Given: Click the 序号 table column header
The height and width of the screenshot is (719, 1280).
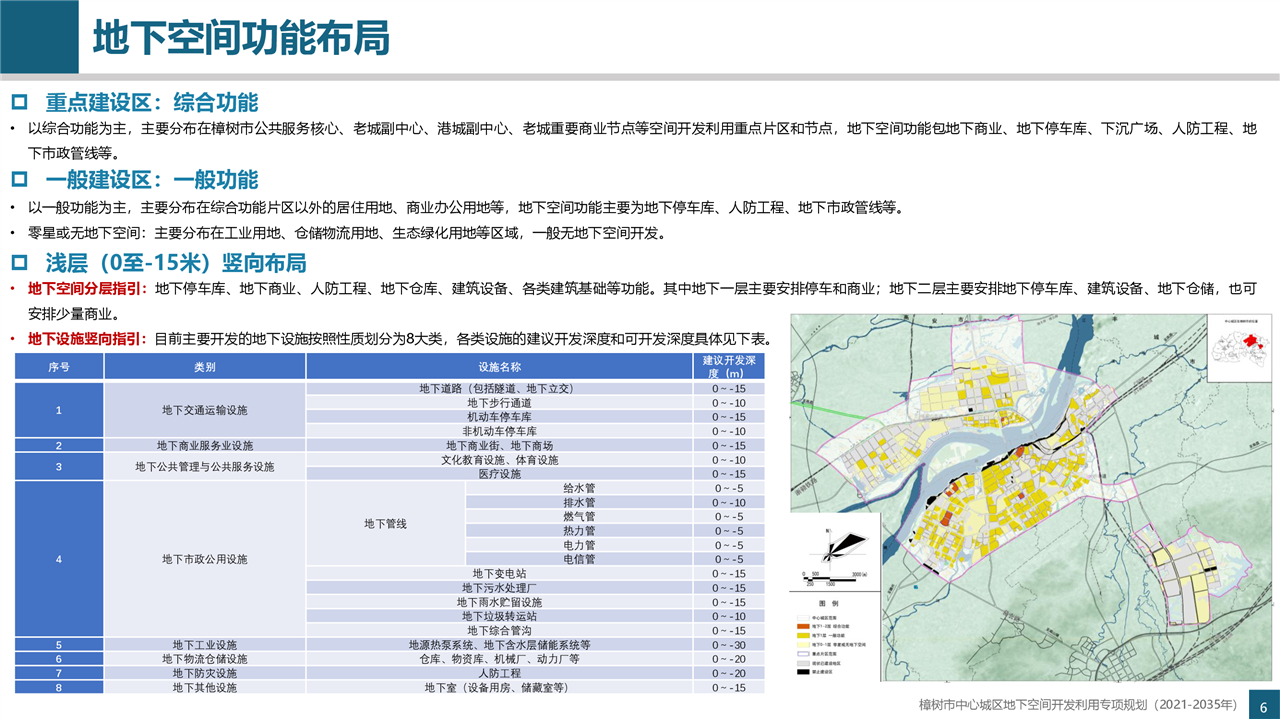Looking at the screenshot, I should pyautogui.click(x=59, y=367).
